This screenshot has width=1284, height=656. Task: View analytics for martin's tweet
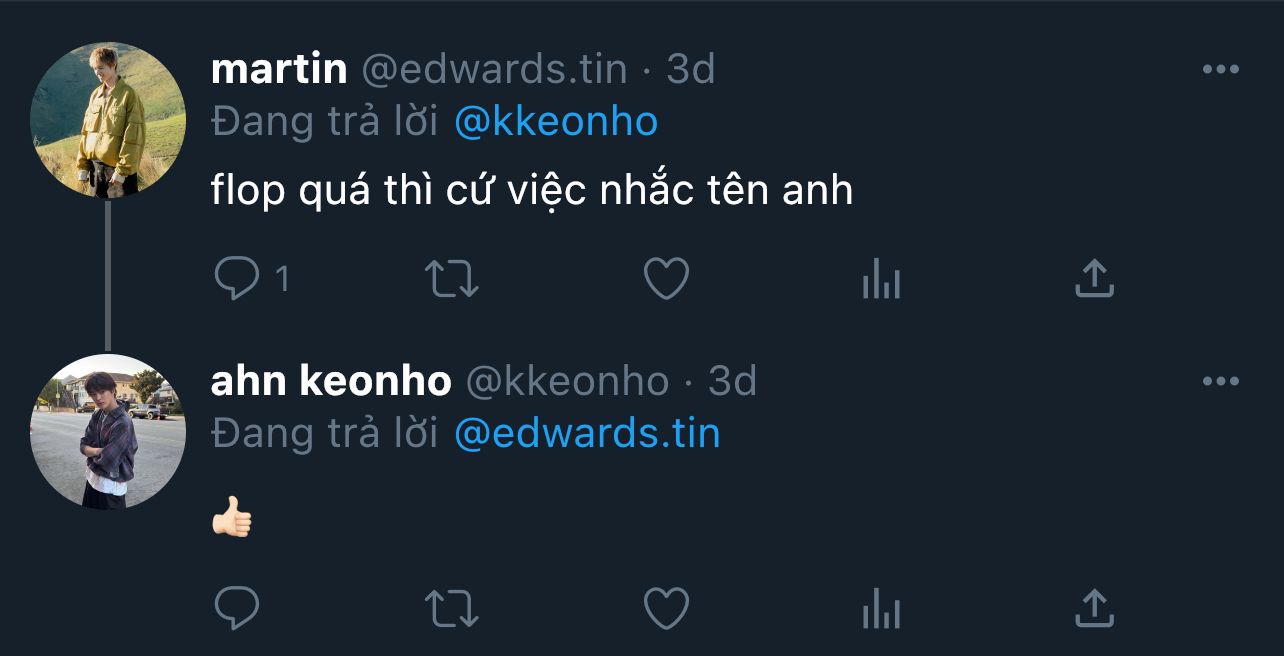881,279
